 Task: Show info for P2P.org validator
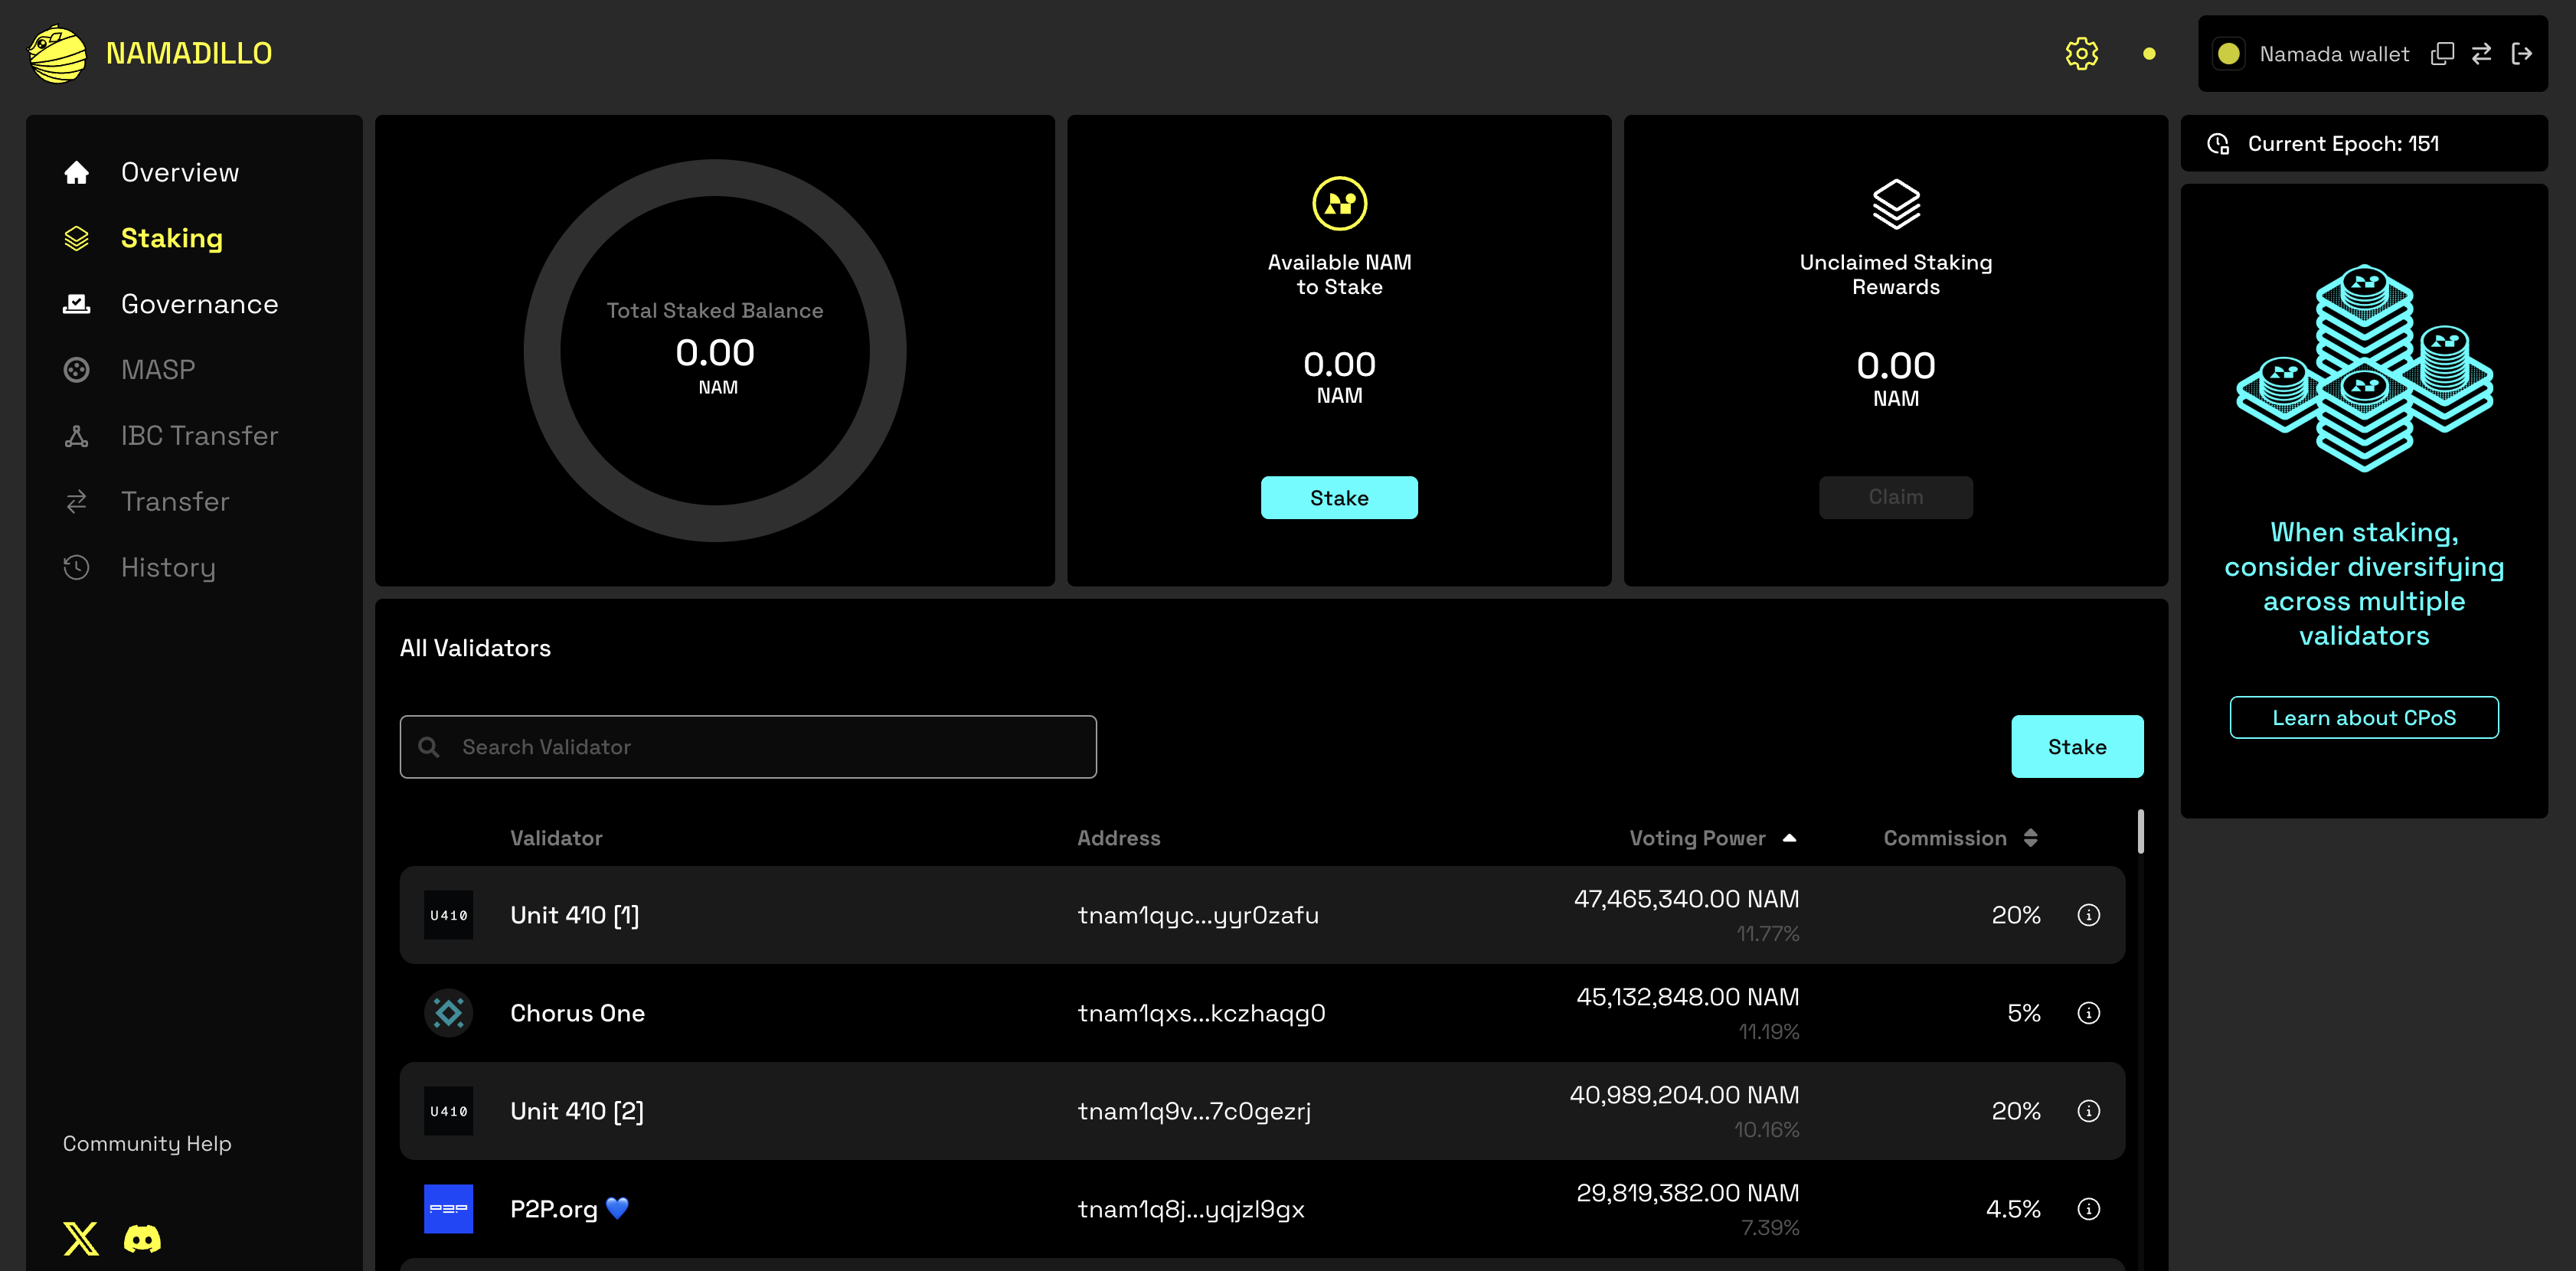(2088, 1209)
